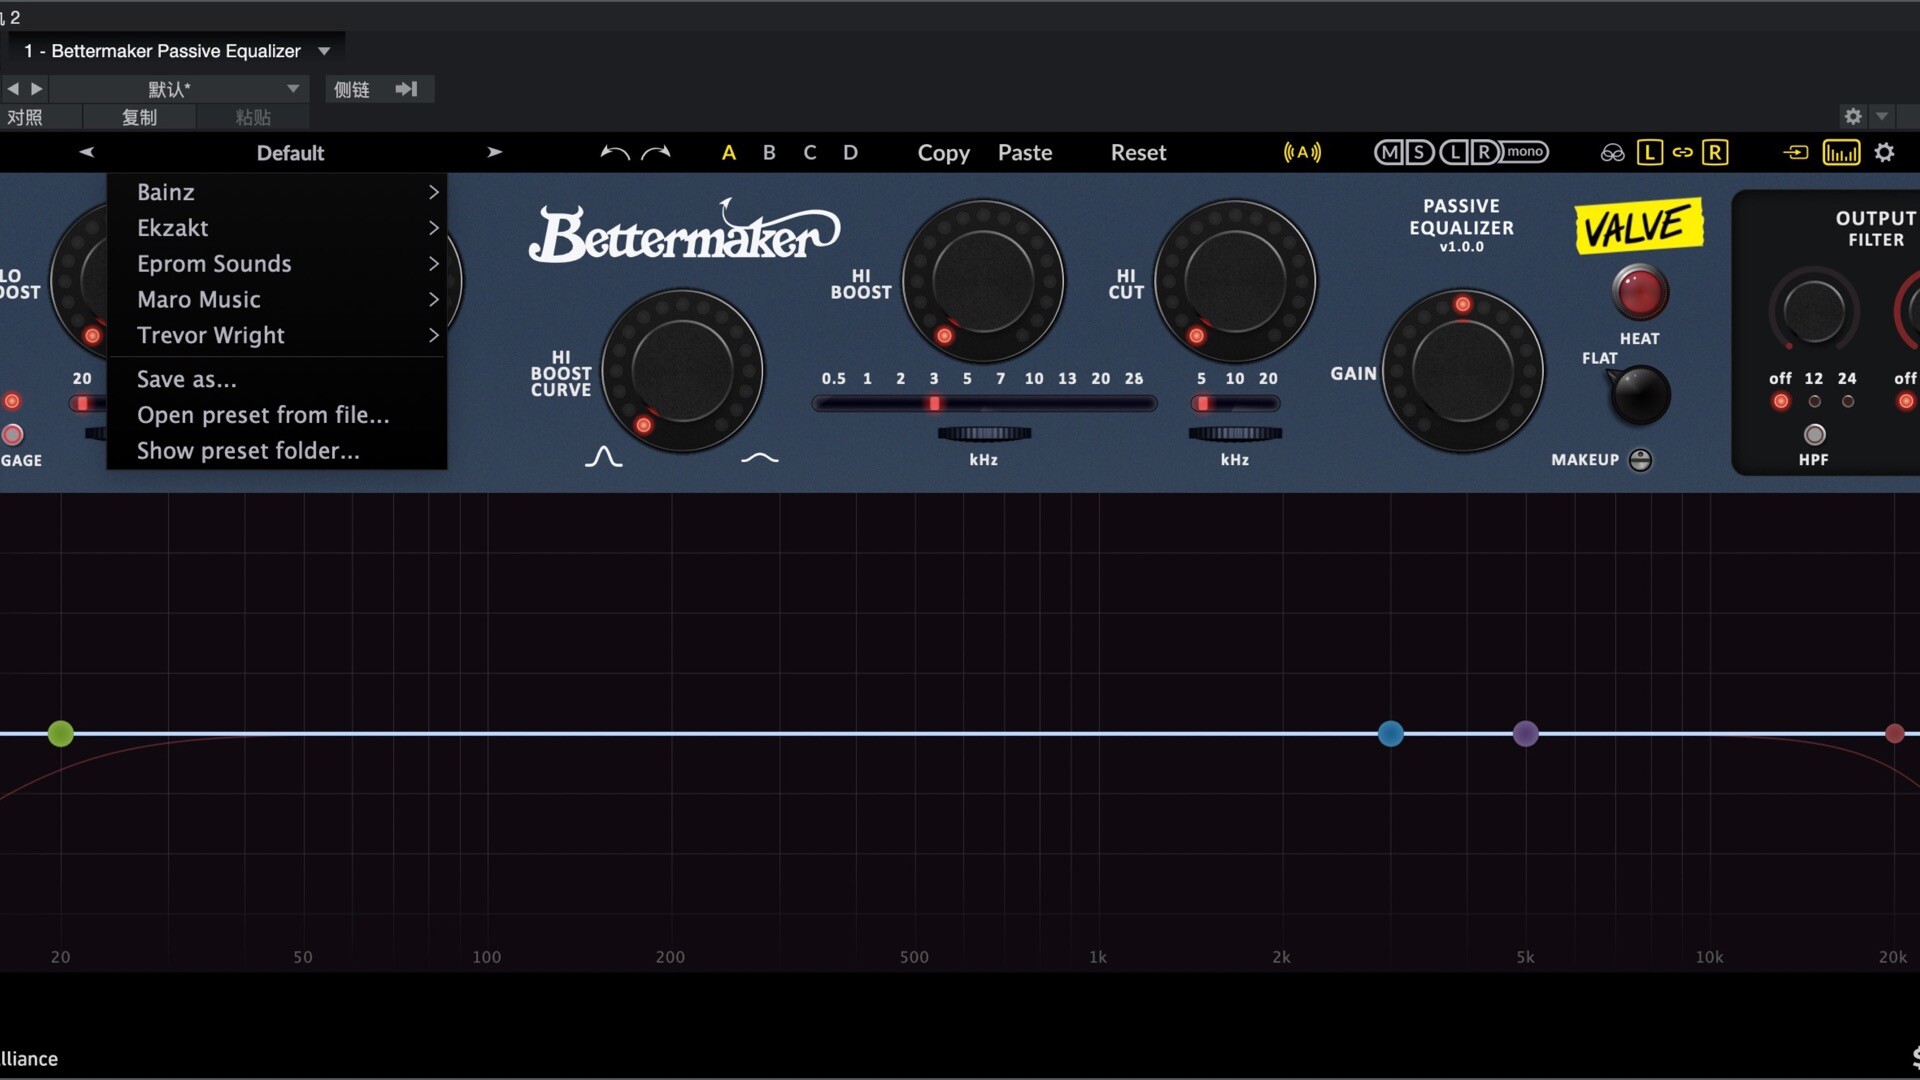Viewport: 1920px width, 1080px height.
Task: Select the blue EQ node on graph
Action: point(1390,734)
